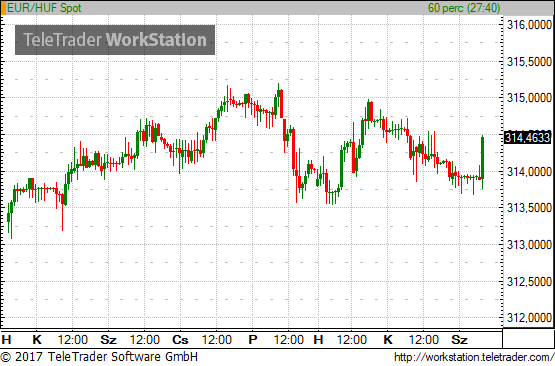Viewport: 555px width, 366px height.
Task: Click the P day marker on time axis
Action: (252, 340)
